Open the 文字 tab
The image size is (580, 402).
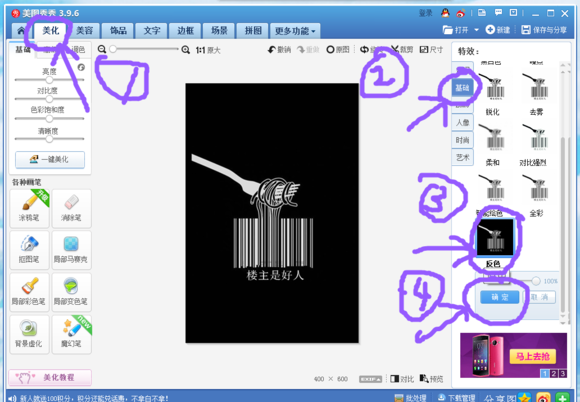(x=152, y=31)
